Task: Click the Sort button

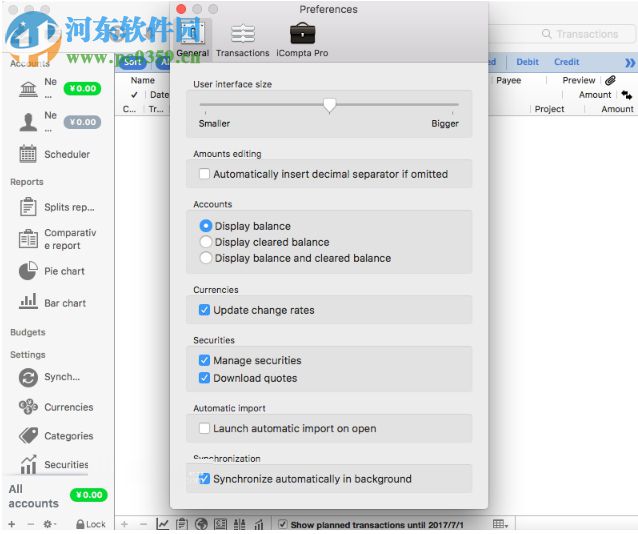Action: coord(133,62)
